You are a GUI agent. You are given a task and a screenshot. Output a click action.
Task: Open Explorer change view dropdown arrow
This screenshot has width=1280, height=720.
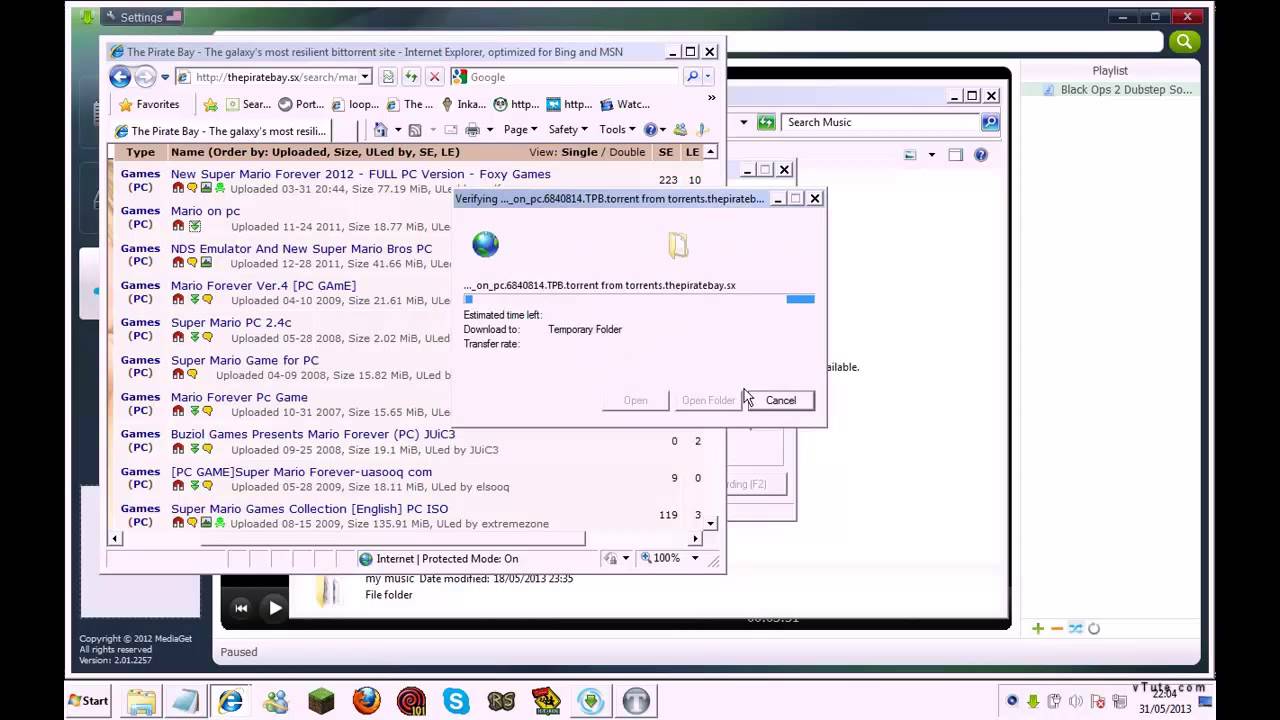point(931,155)
